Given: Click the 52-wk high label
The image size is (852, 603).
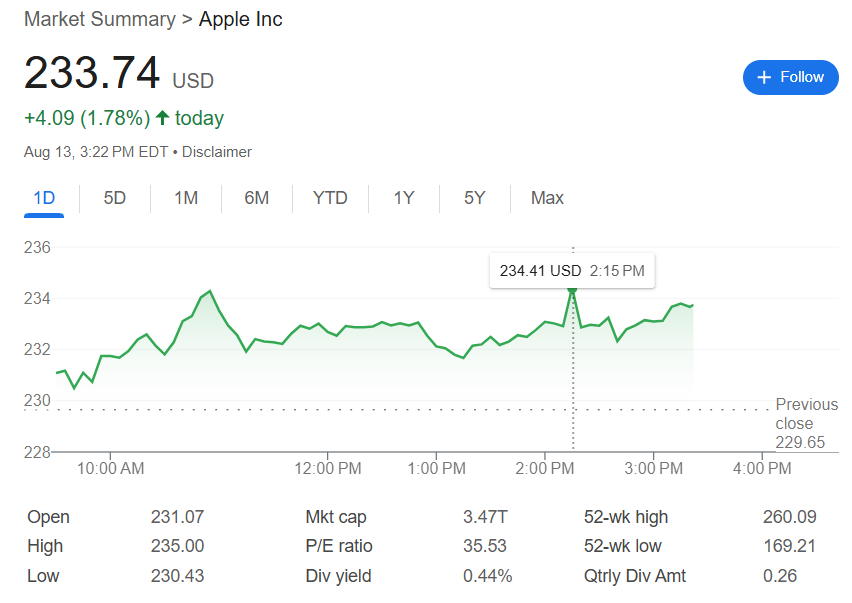Looking at the screenshot, I should click(626, 517).
